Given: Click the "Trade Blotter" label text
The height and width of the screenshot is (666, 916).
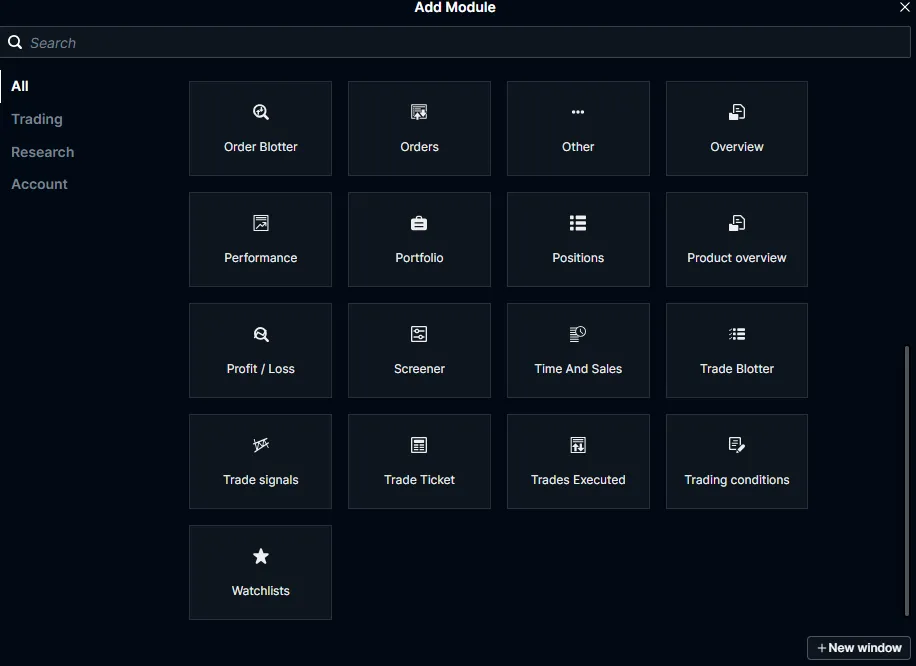Looking at the screenshot, I should tap(737, 369).
